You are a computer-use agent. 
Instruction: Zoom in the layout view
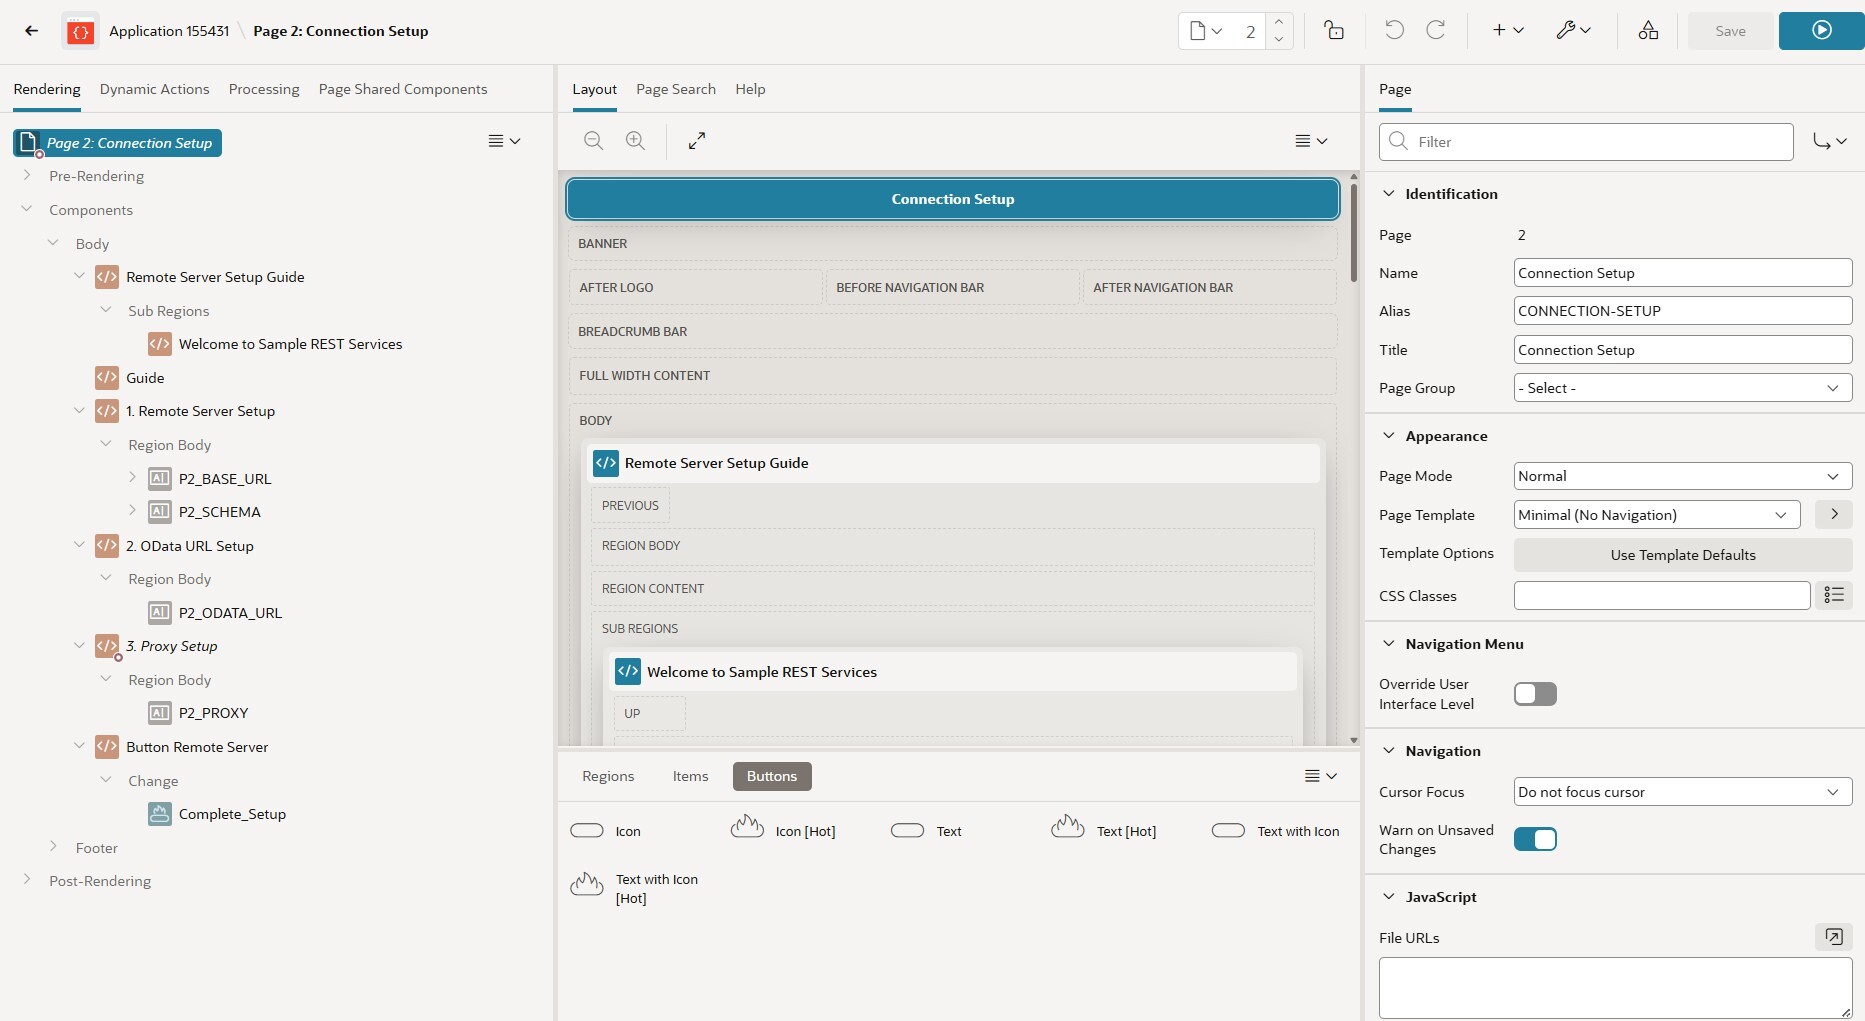coord(635,141)
